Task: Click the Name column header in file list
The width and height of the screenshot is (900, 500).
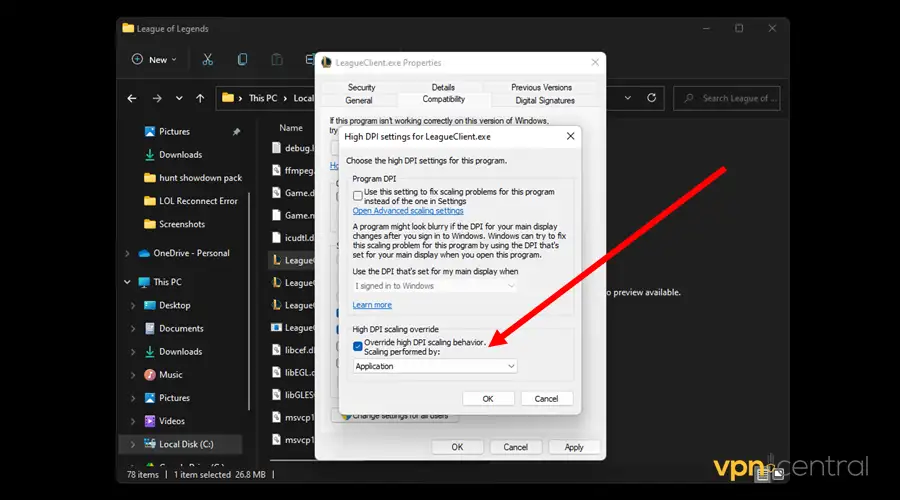Action: 291,128
